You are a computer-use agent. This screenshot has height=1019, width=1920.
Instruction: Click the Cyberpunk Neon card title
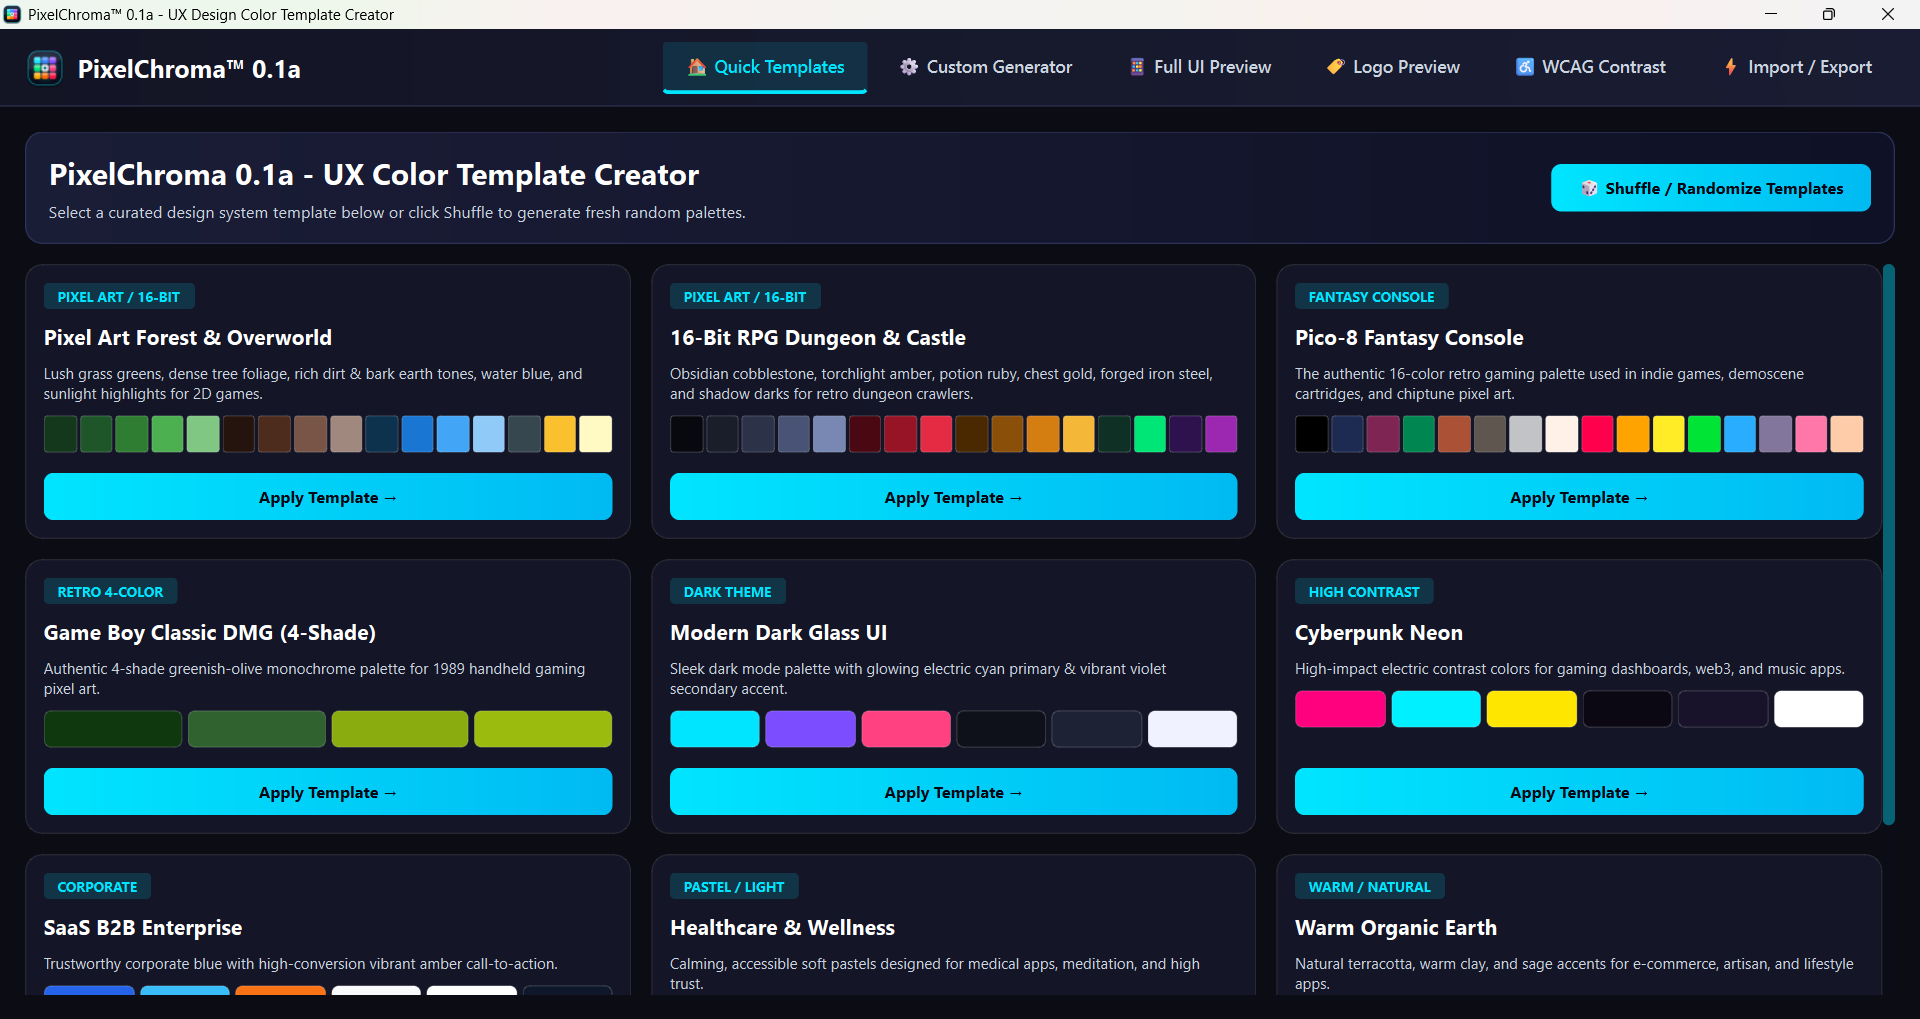[x=1379, y=633]
